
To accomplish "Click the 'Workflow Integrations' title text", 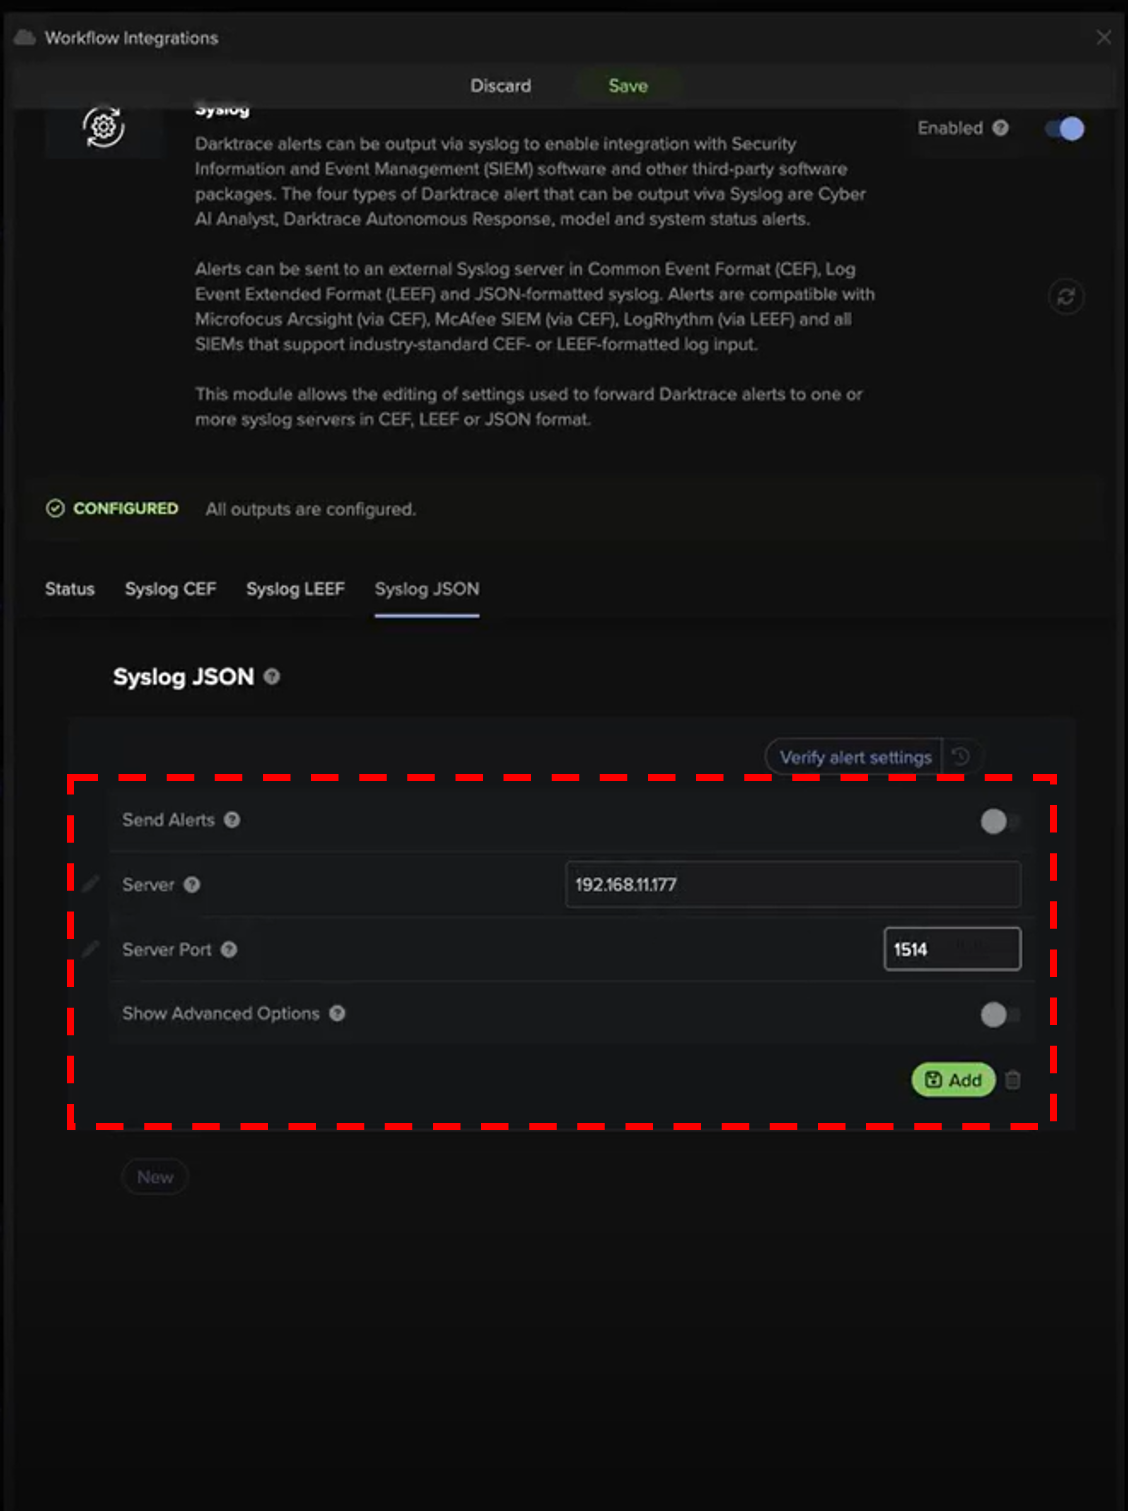I will (x=131, y=38).
